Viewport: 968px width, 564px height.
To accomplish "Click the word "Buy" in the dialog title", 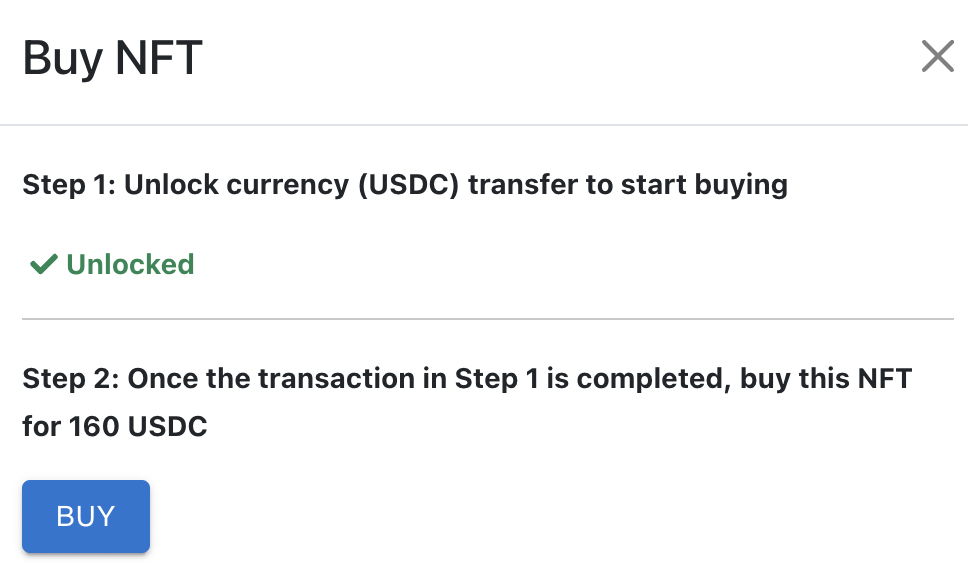I will coord(63,58).
